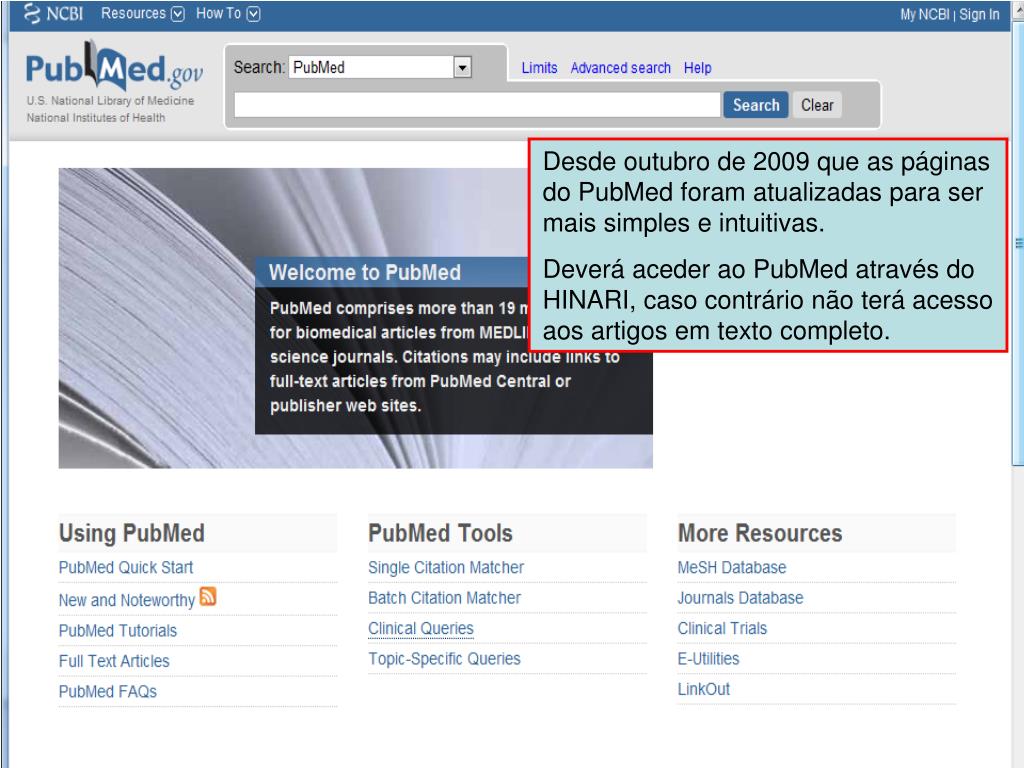Screen dimensions: 1024x768
Task: Click the More Resources heading
Action: (760, 533)
